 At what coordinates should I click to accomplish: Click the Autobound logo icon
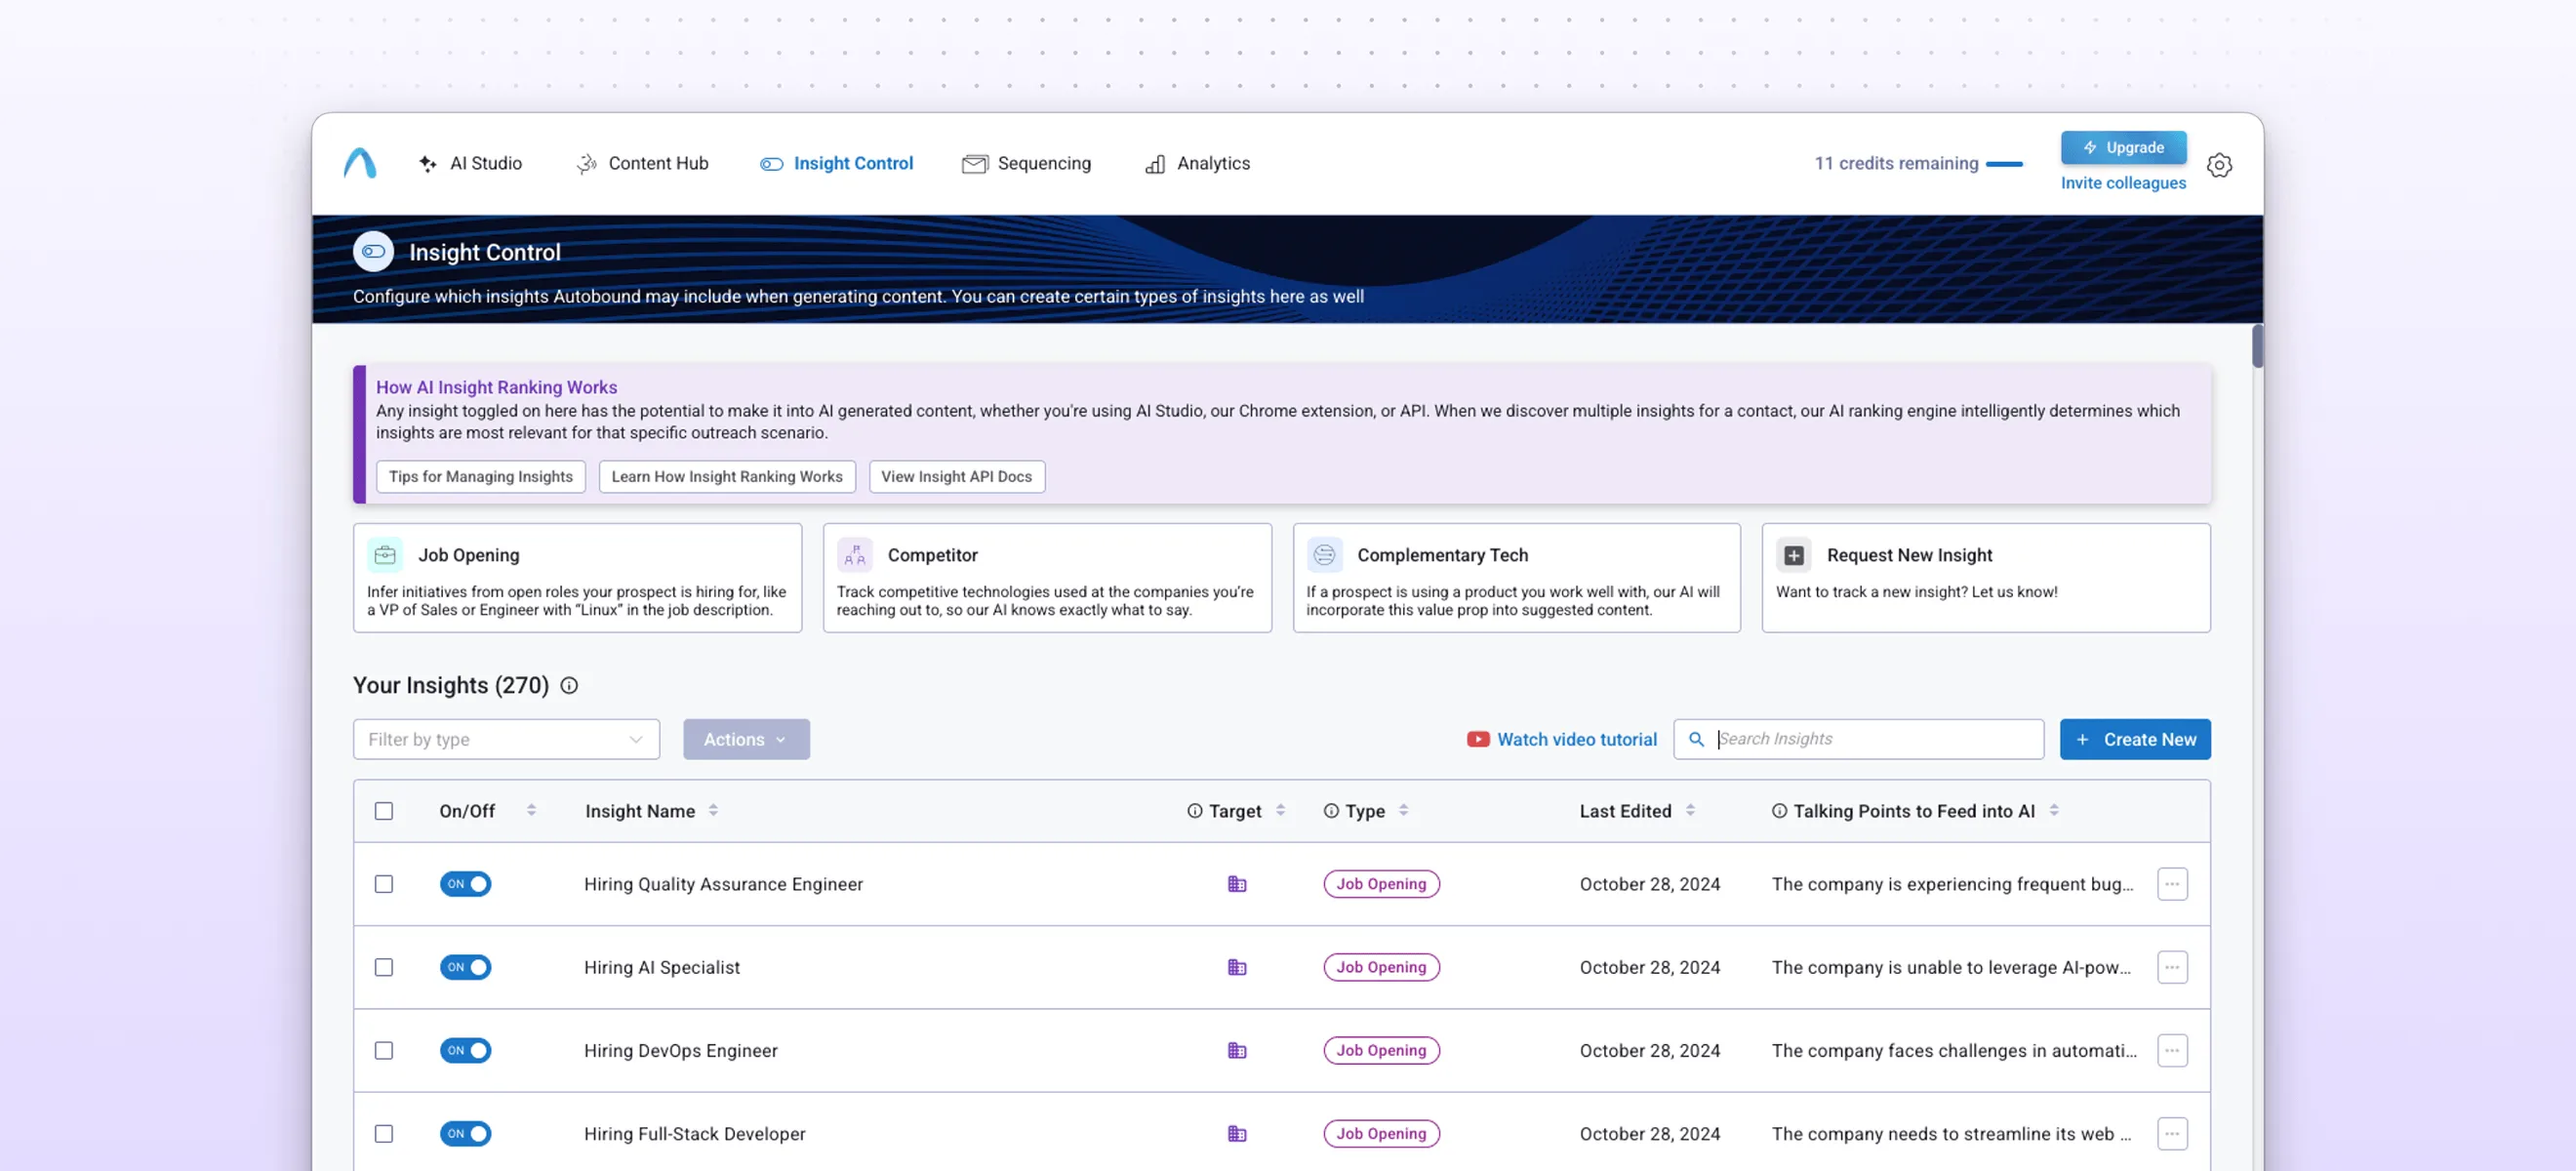tap(360, 163)
